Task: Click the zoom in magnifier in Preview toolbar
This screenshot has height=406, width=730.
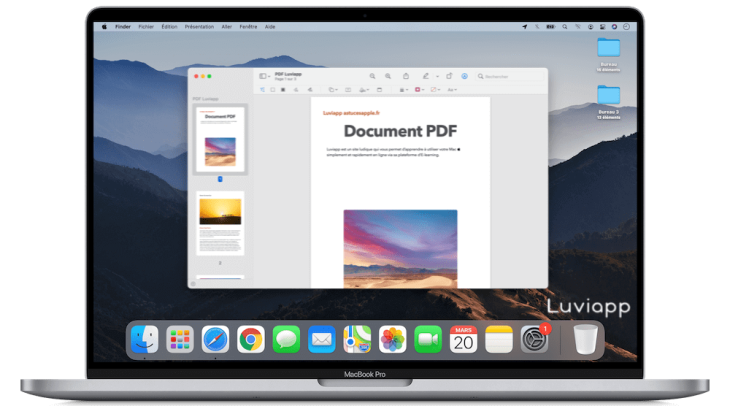Action: tap(388, 75)
